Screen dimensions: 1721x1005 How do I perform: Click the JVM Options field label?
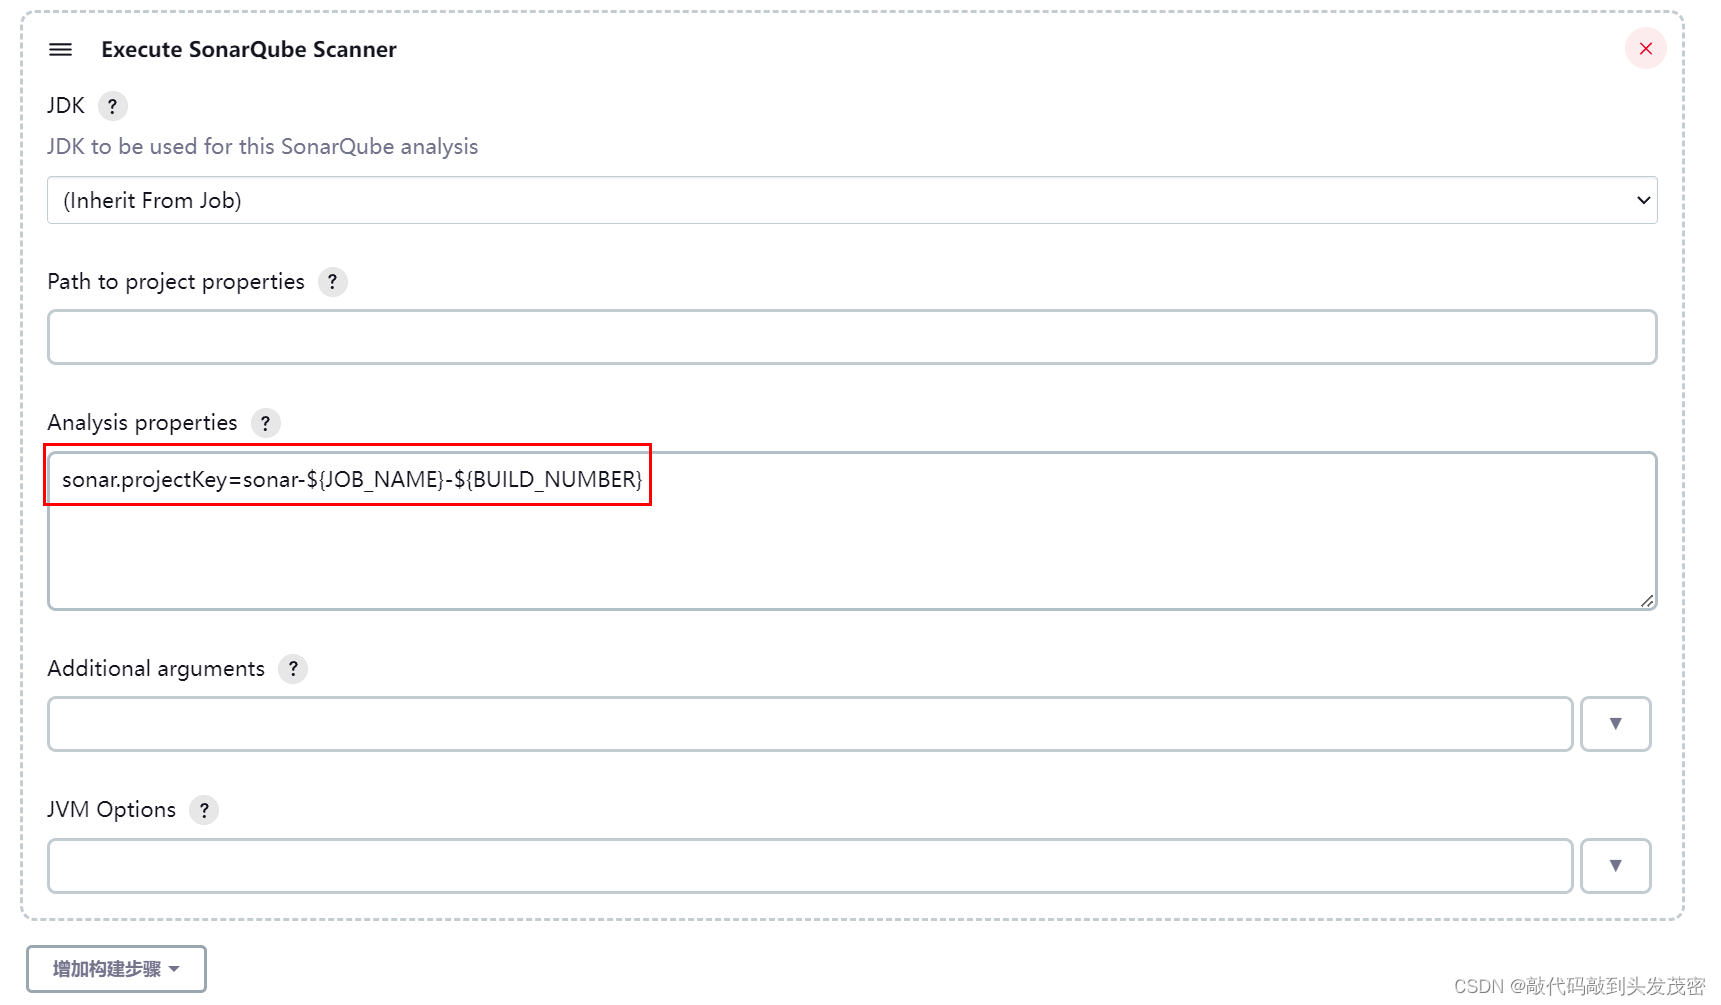click(x=111, y=810)
